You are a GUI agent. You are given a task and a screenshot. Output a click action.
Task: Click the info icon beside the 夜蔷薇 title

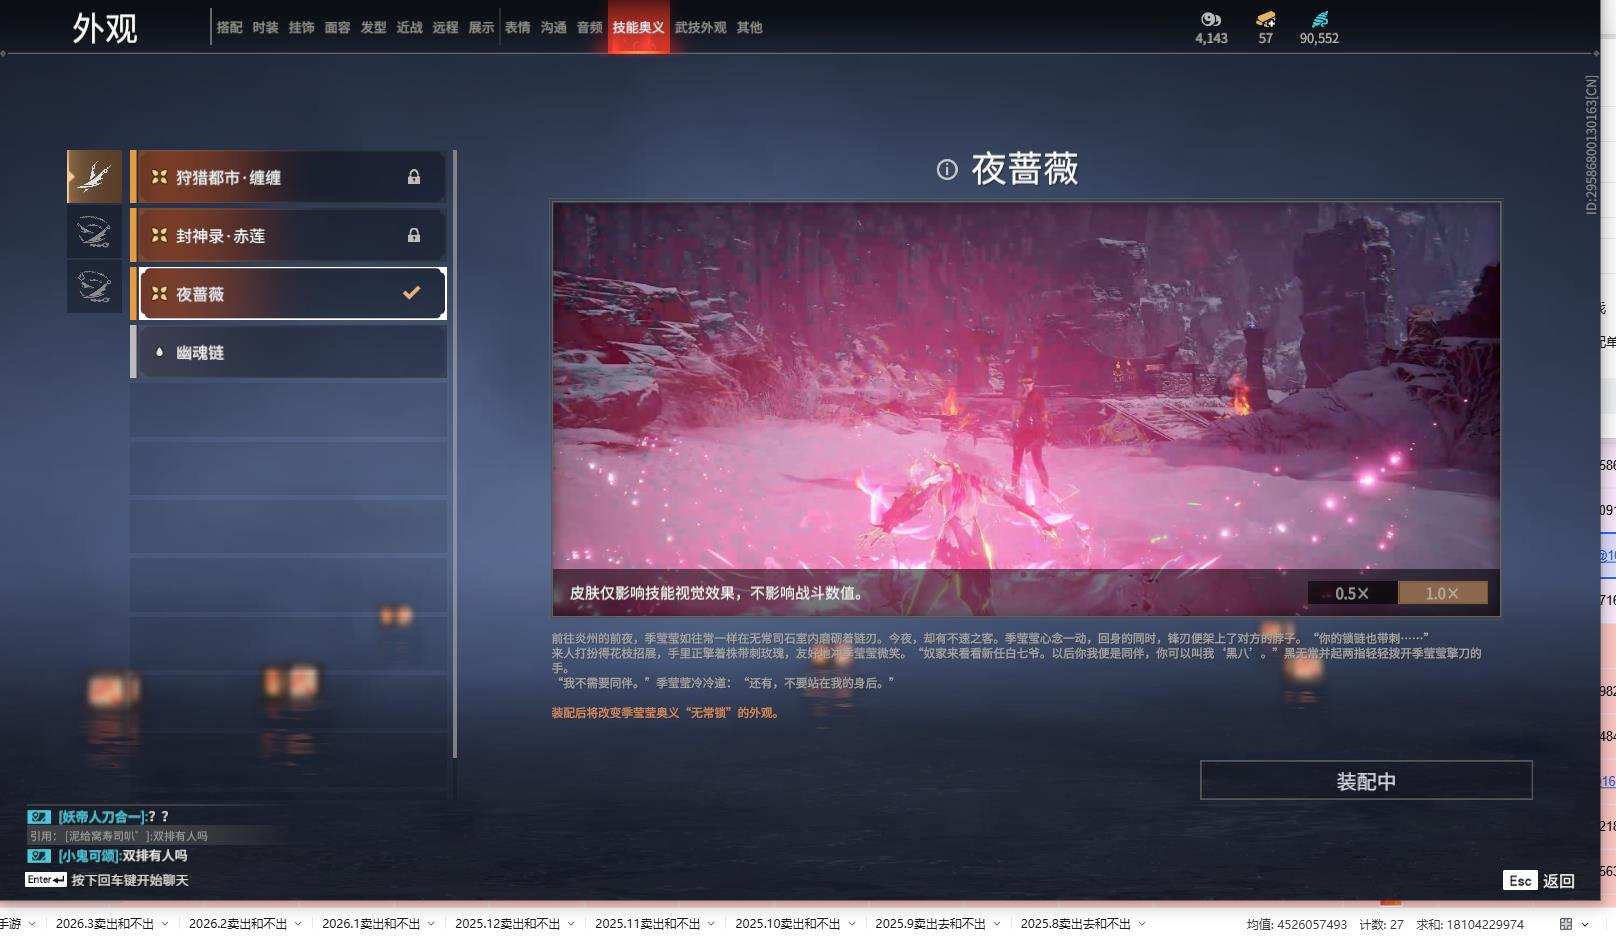(x=948, y=170)
